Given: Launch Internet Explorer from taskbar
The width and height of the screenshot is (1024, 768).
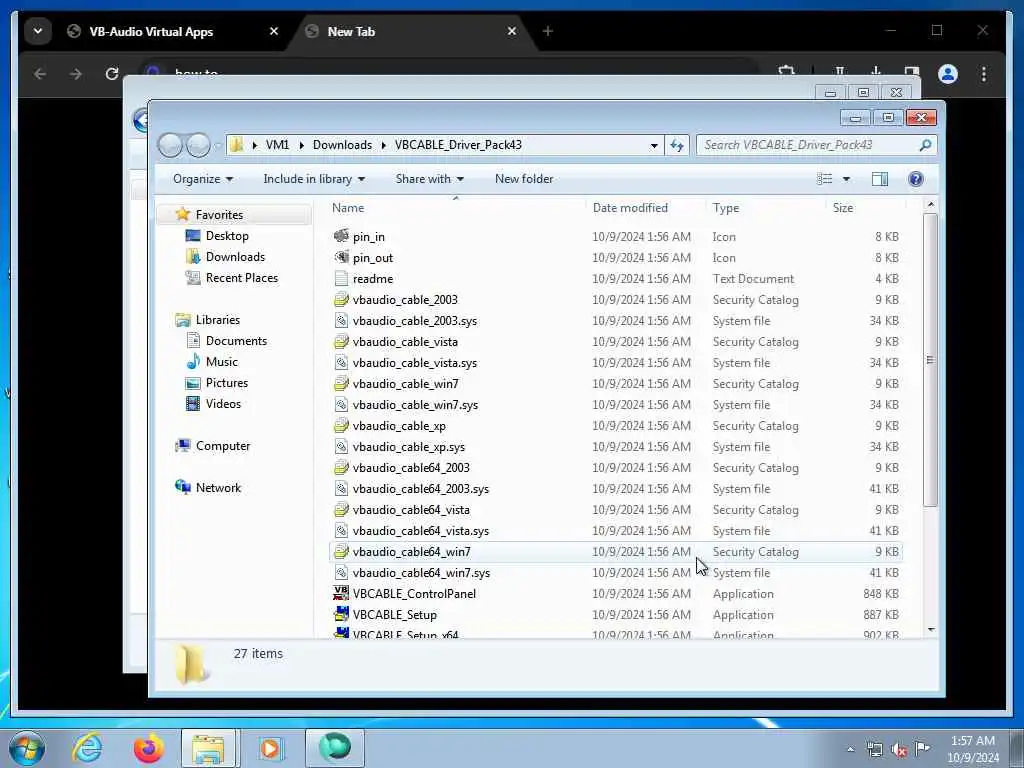Looking at the screenshot, I should (86, 748).
